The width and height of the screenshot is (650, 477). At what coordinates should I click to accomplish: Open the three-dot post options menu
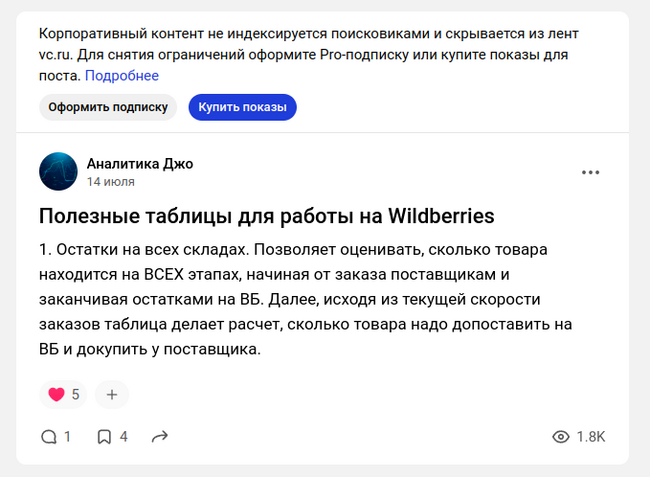(x=591, y=172)
